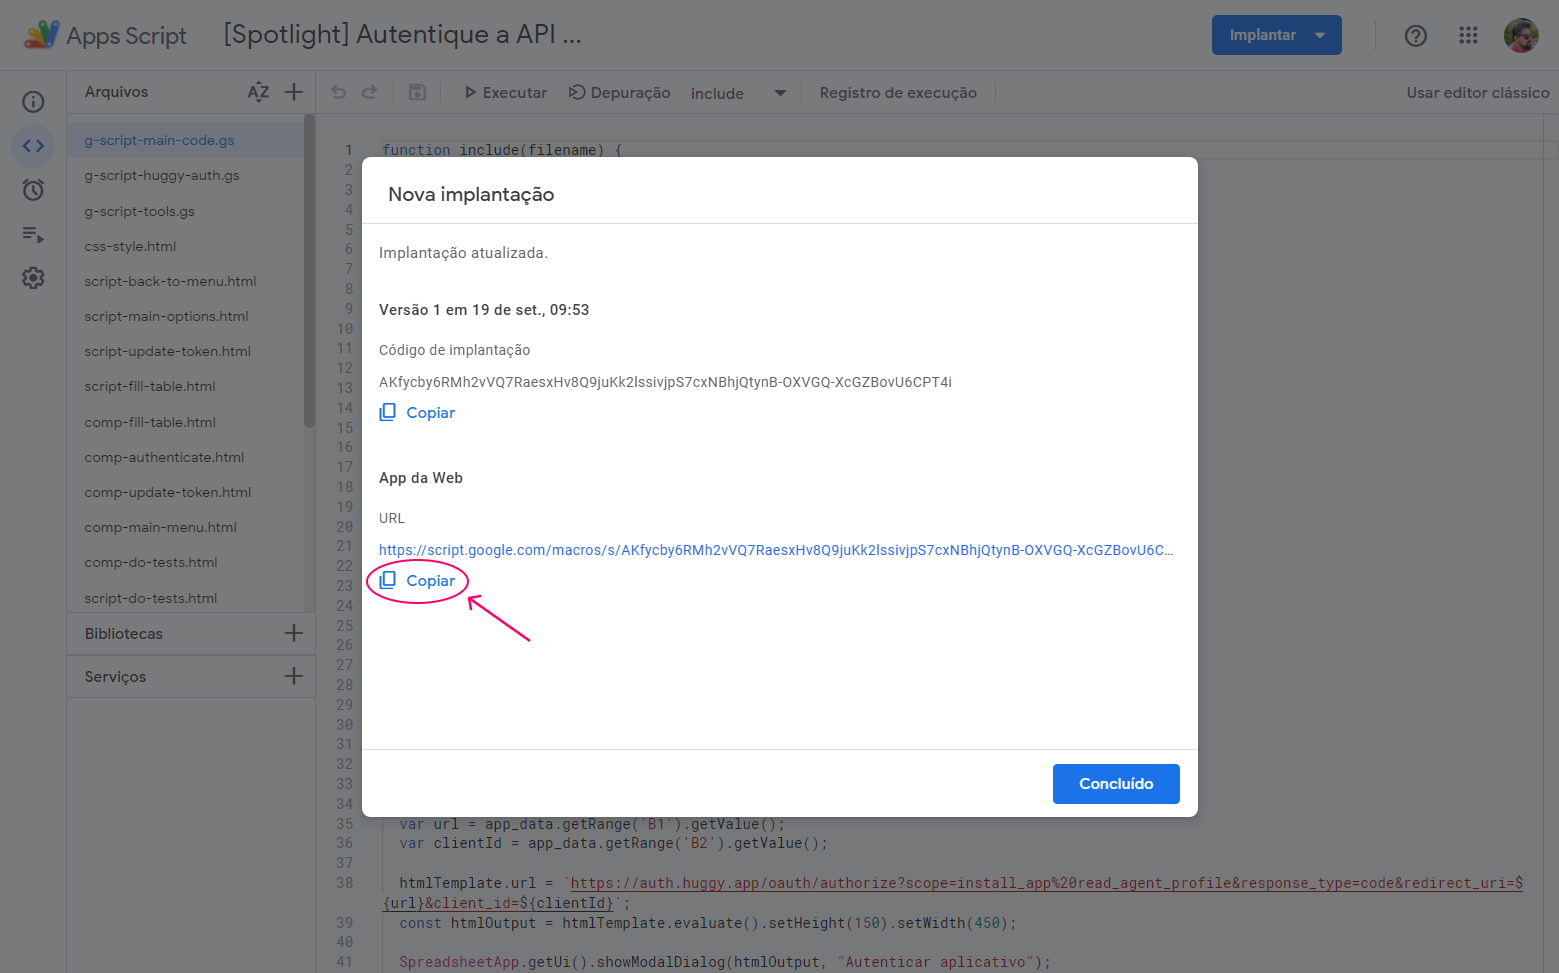Click the Concluído button
Image resolution: width=1559 pixels, height=973 pixels.
point(1116,784)
